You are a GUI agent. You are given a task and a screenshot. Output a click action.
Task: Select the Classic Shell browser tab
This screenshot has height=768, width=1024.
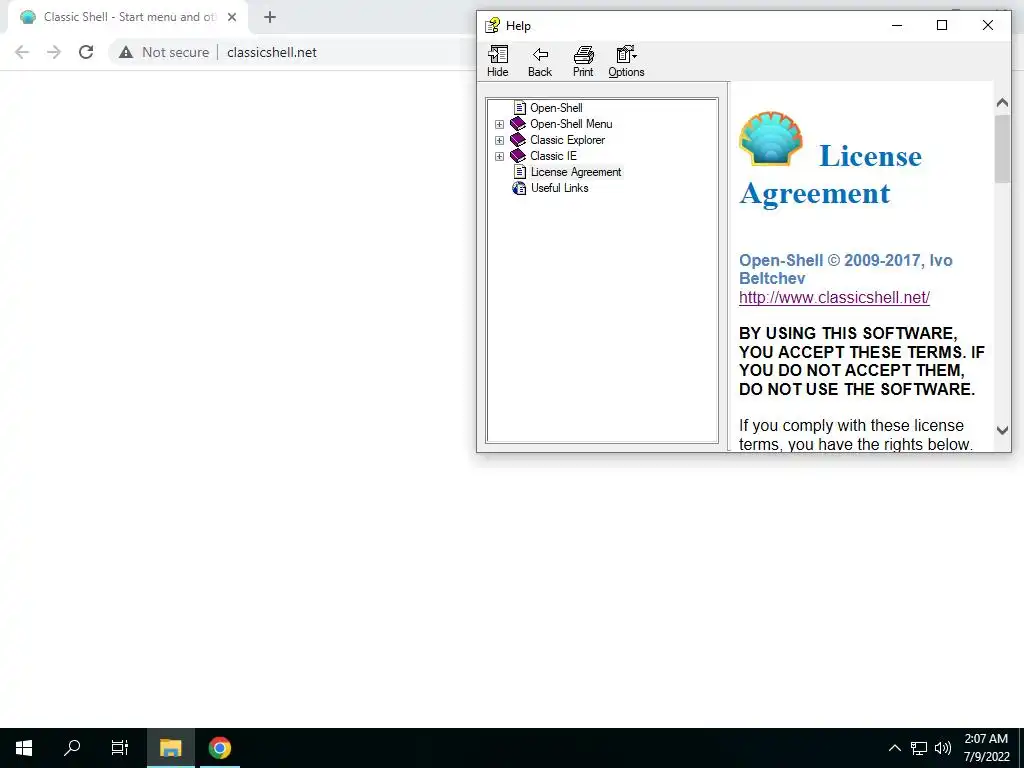[x=128, y=17]
